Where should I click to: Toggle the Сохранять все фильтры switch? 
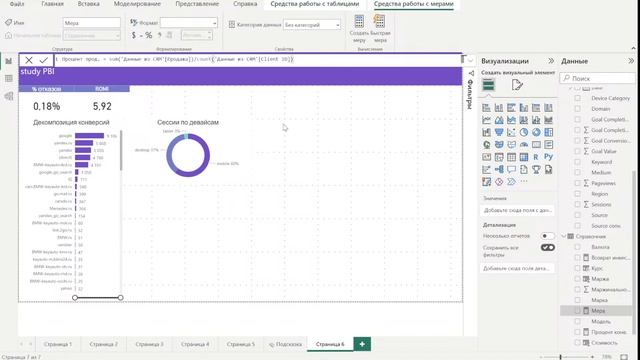coord(547,248)
